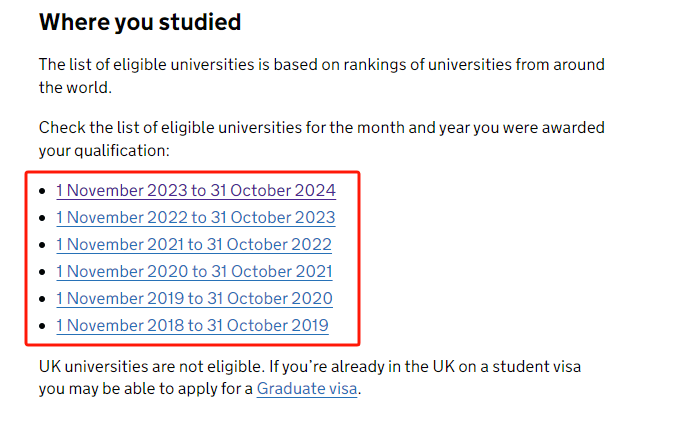Click the 'Where you studied' heading
This screenshot has height=423, width=688.
coord(140,22)
